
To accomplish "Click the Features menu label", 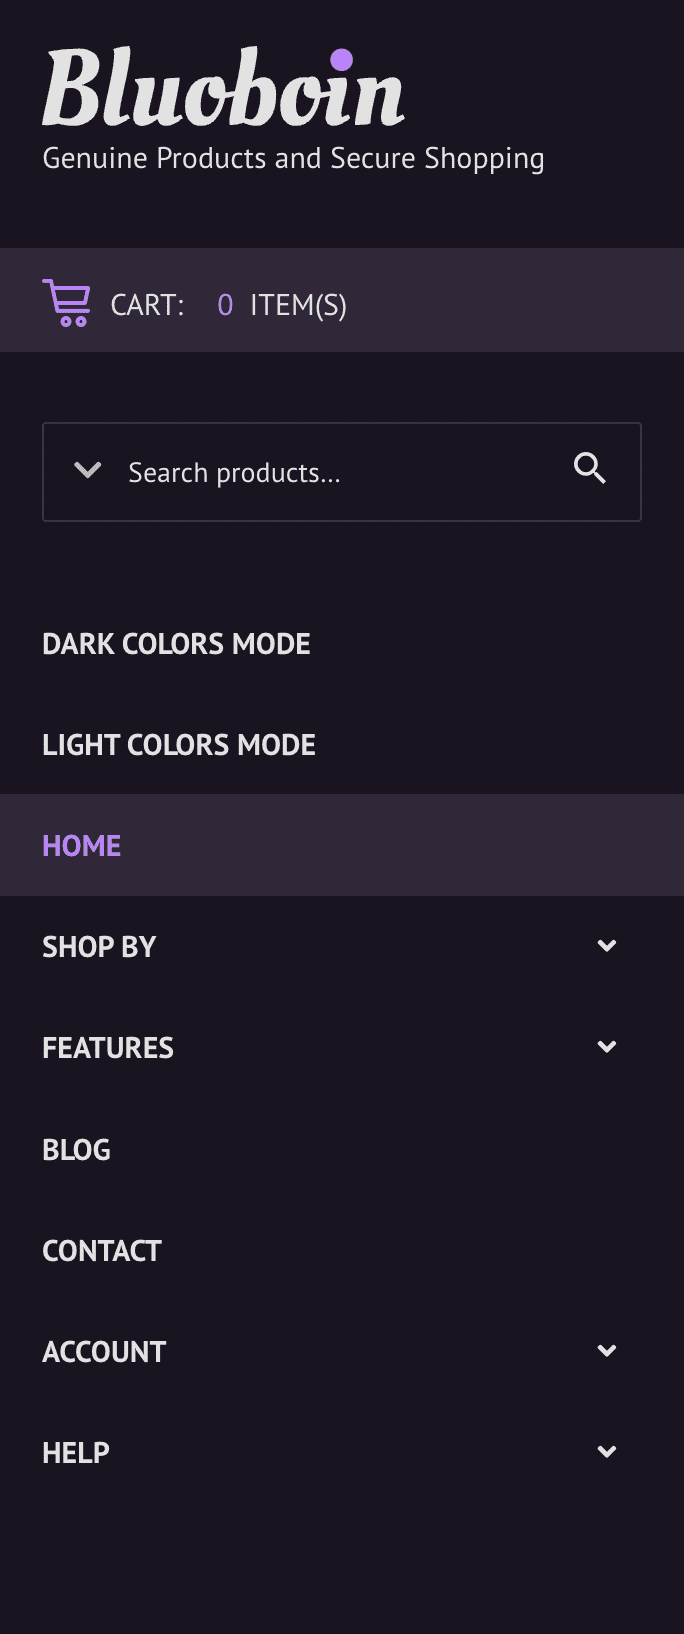I will [108, 1048].
